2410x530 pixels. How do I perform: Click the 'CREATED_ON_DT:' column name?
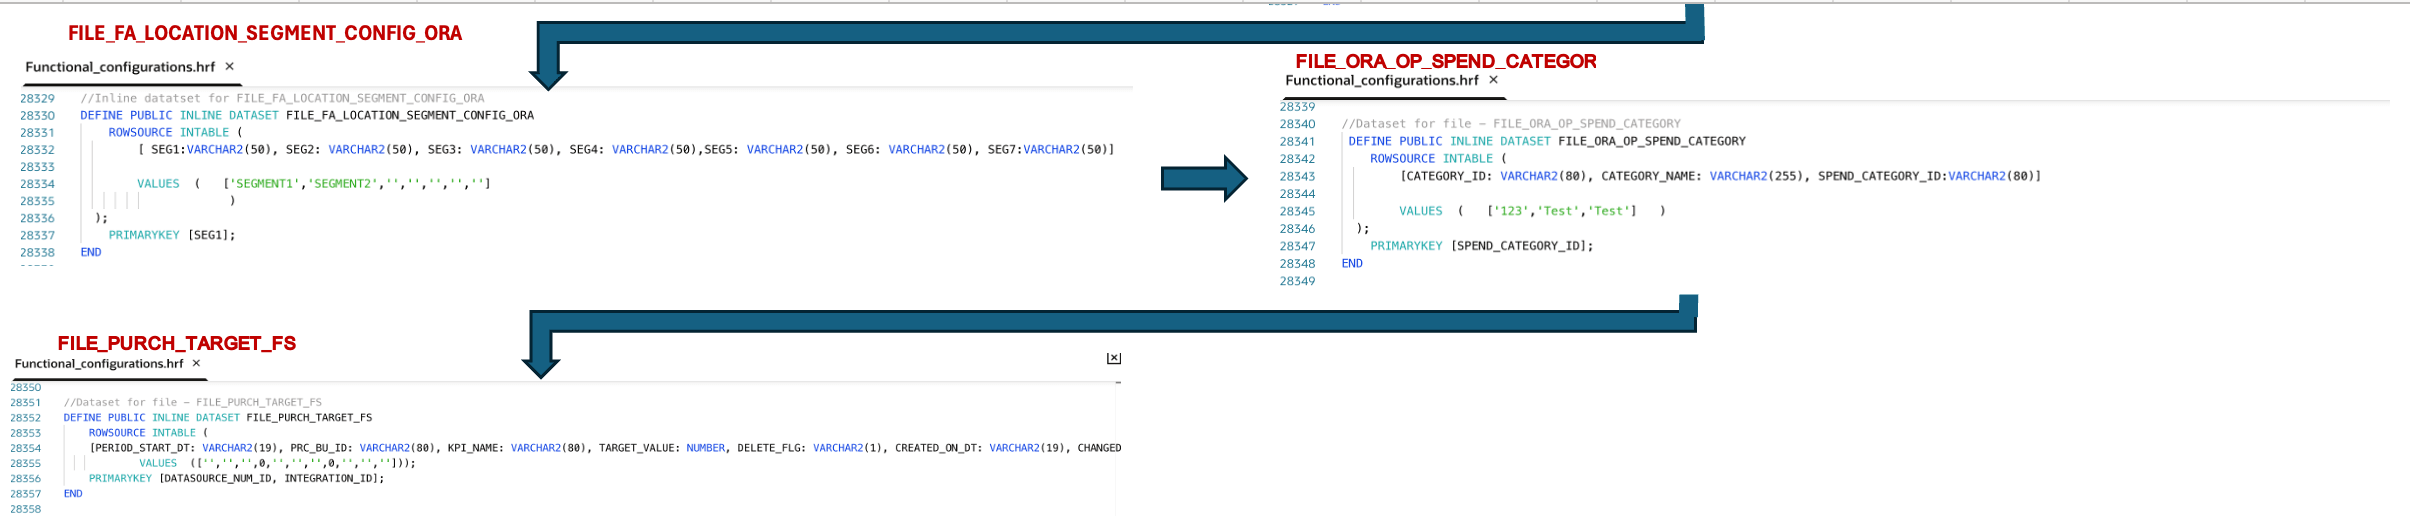[x=939, y=448]
